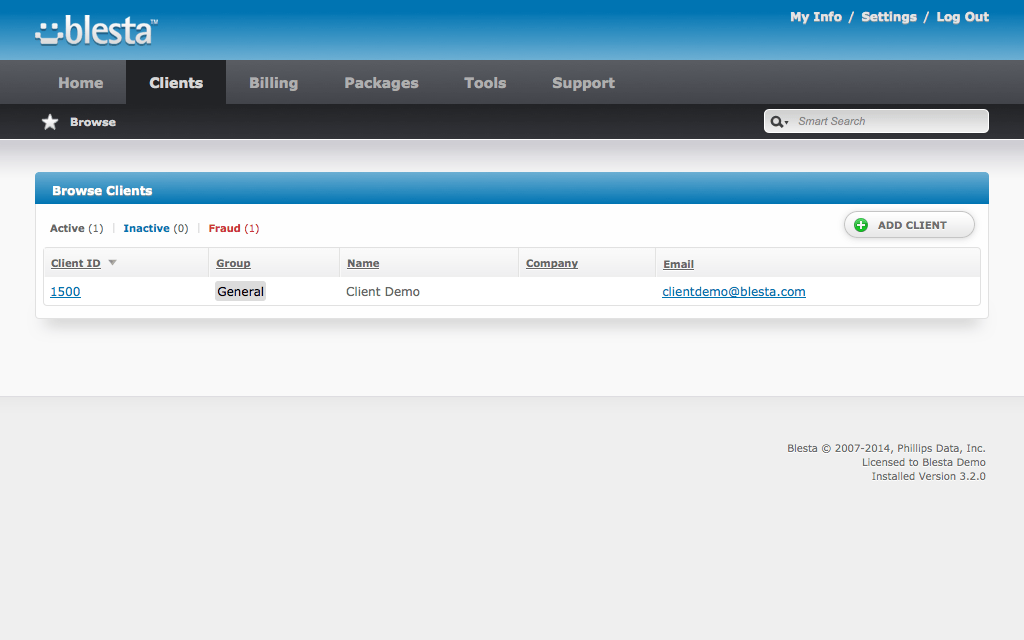Click Log Out in the header

[x=962, y=17]
